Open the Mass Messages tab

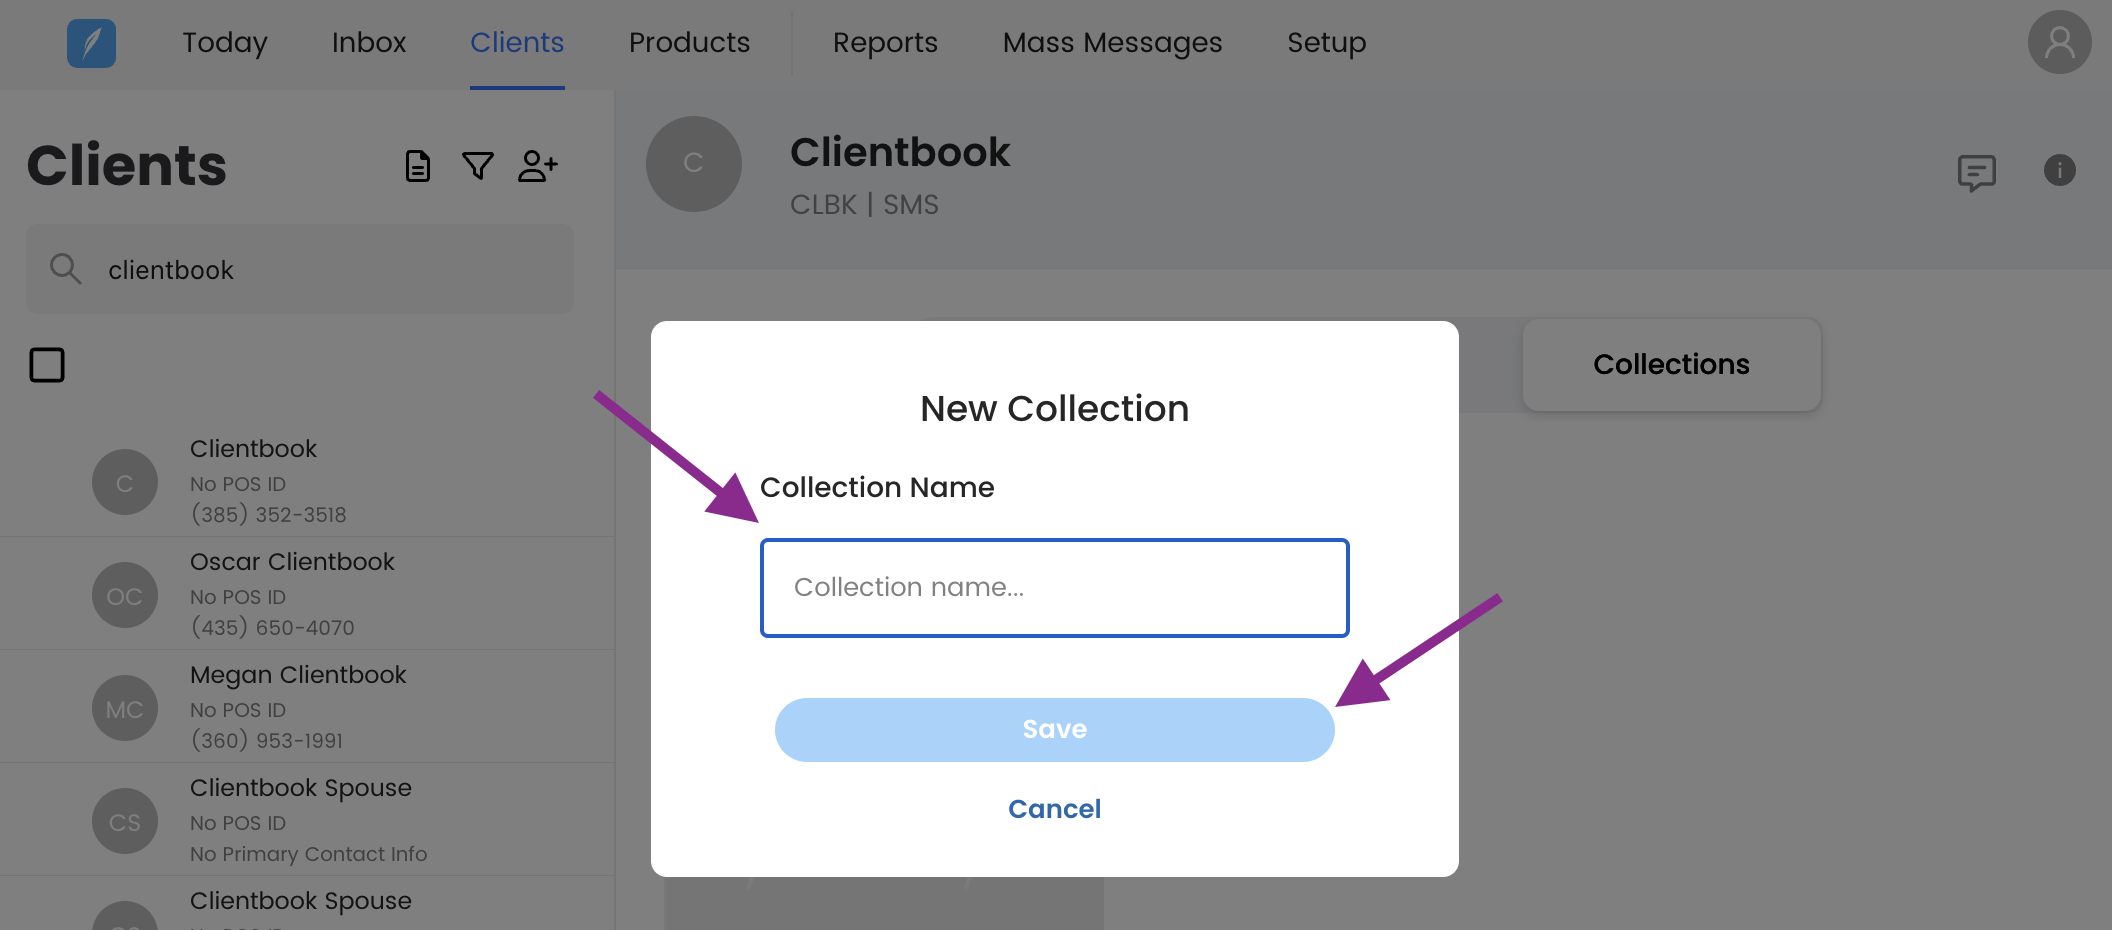(1112, 43)
